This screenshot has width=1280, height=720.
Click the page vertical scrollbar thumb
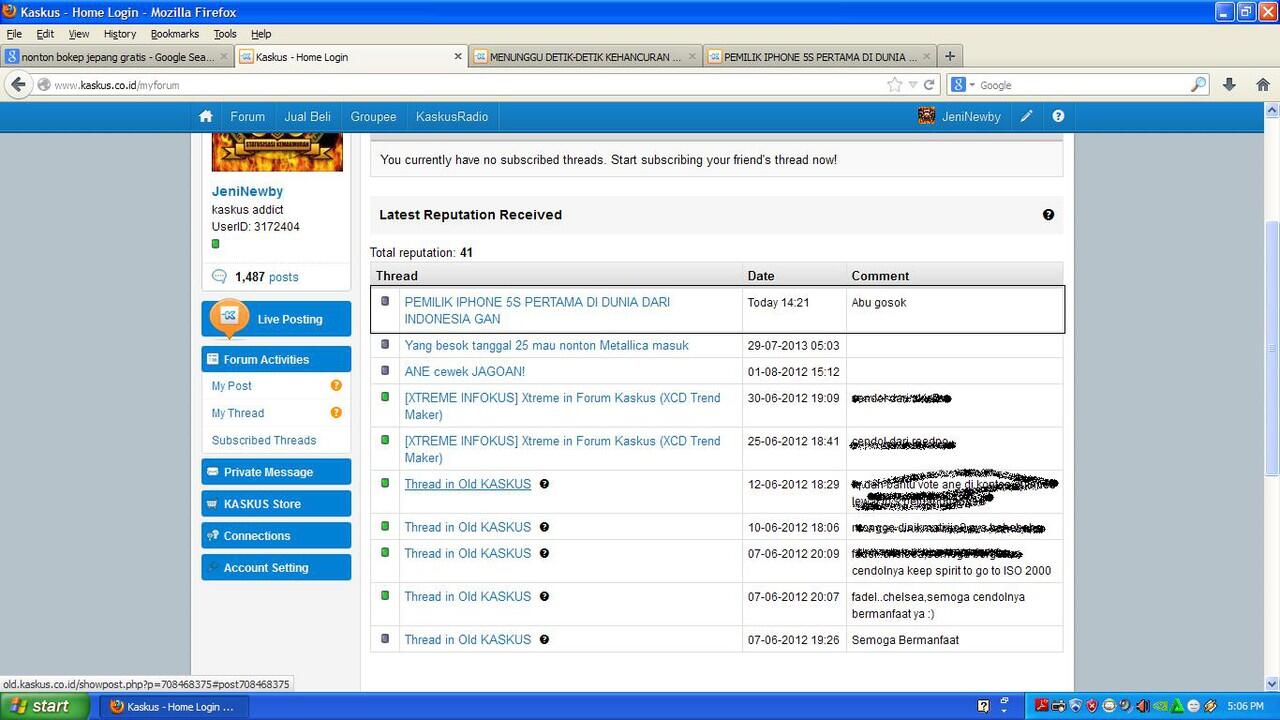click(x=1272, y=349)
